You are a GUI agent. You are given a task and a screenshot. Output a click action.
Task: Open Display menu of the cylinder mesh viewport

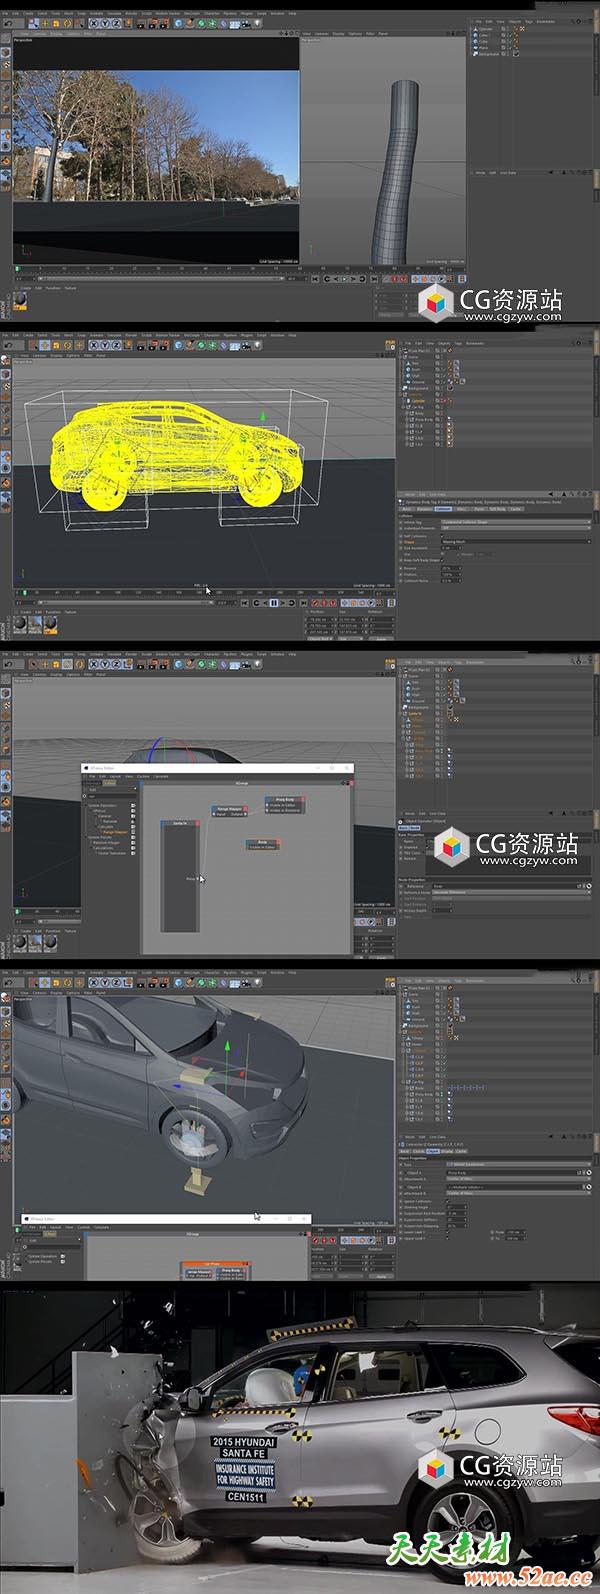pos(340,33)
